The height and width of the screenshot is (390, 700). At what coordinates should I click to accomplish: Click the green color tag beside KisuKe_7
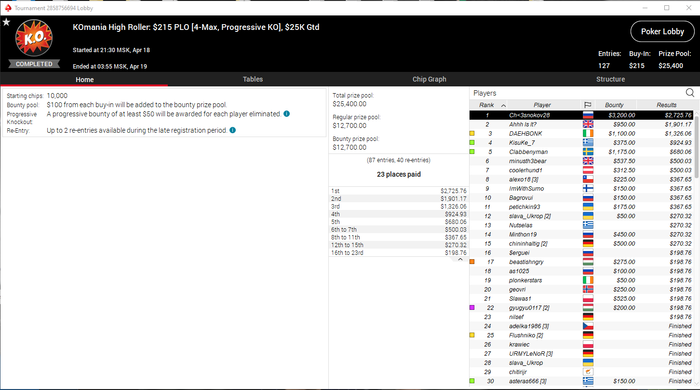click(x=472, y=143)
